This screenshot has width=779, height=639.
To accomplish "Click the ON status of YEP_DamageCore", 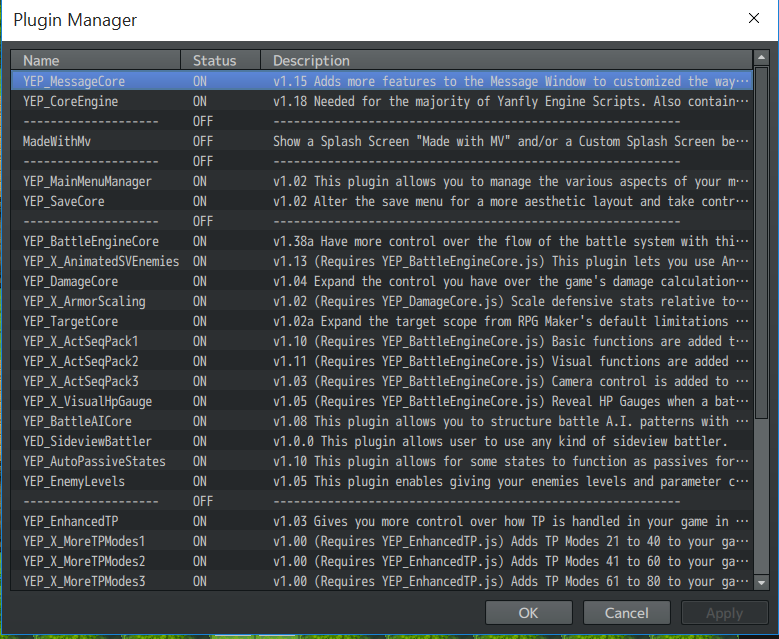I will (x=200, y=281).
